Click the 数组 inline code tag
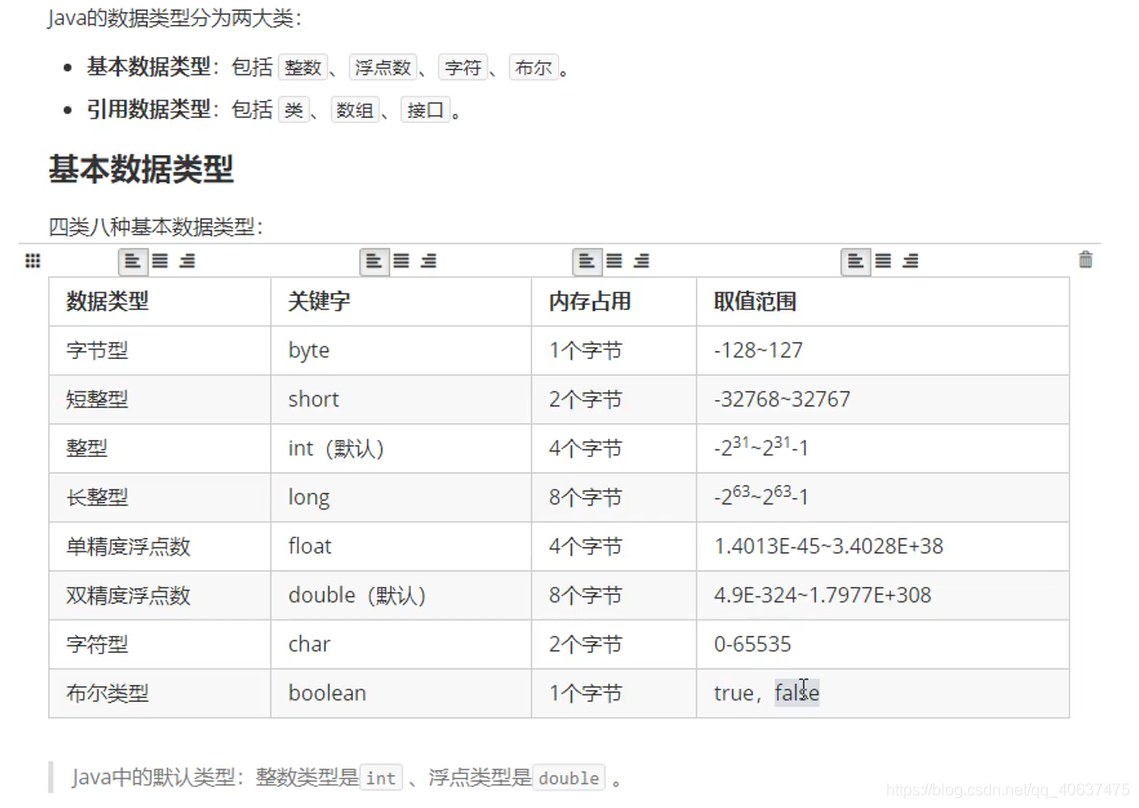 pyautogui.click(x=354, y=110)
